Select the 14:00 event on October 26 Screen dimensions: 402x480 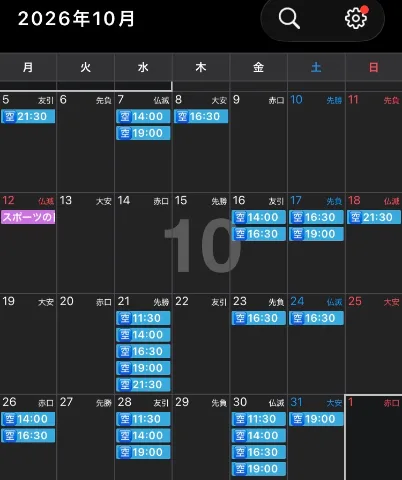click(x=28, y=419)
